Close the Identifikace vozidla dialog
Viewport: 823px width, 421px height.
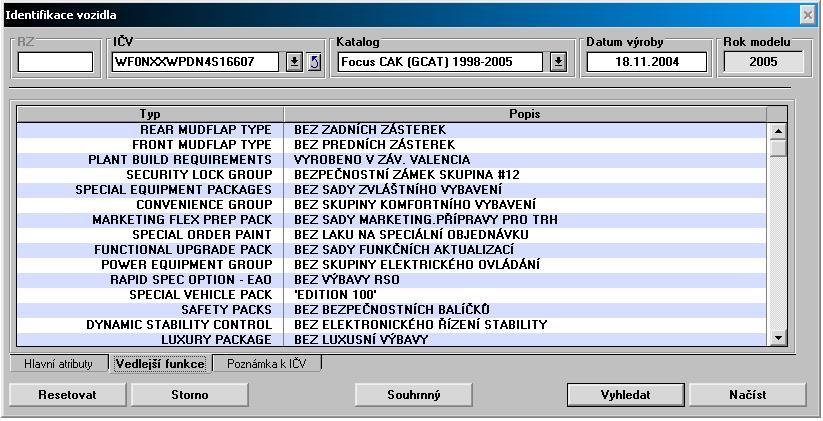click(807, 15)
